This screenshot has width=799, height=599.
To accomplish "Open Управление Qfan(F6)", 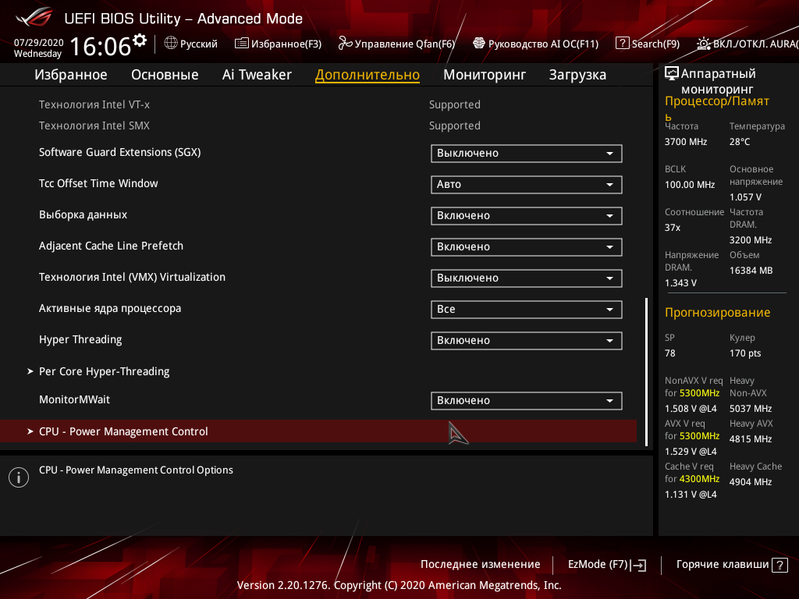I will (x=396, y=44).
